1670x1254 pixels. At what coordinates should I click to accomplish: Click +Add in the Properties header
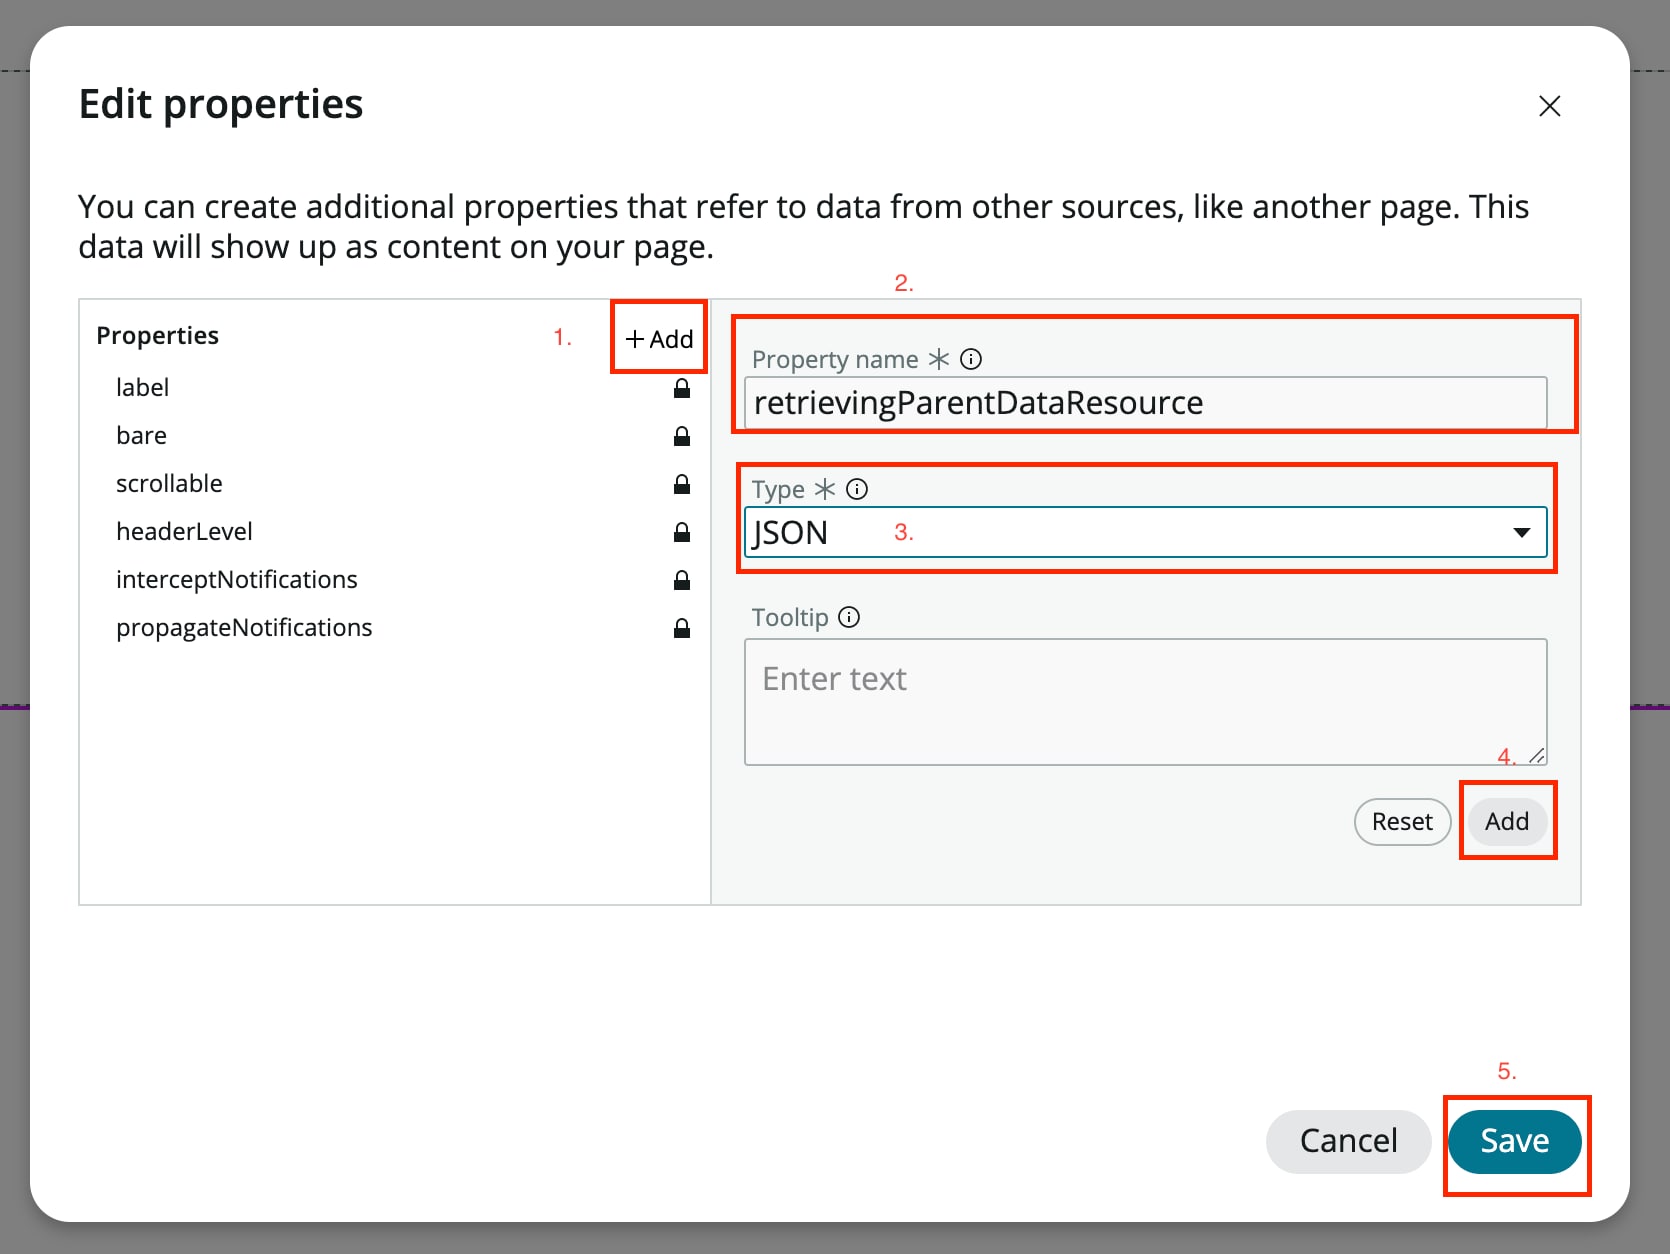pyautogui.click(x=658, y=338)
